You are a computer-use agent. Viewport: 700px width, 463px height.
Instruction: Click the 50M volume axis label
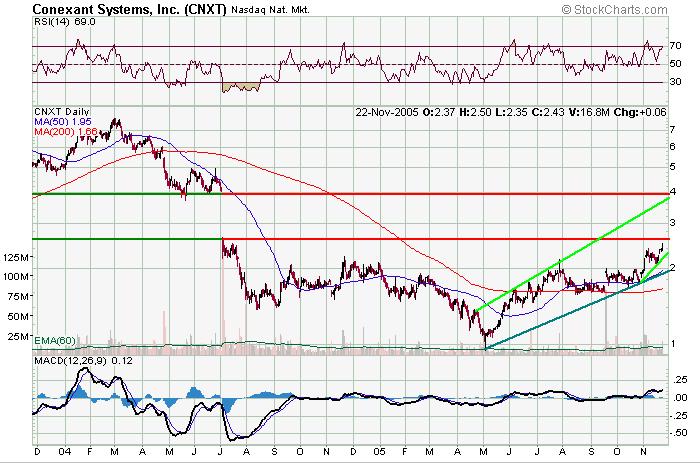click(20, 317)
